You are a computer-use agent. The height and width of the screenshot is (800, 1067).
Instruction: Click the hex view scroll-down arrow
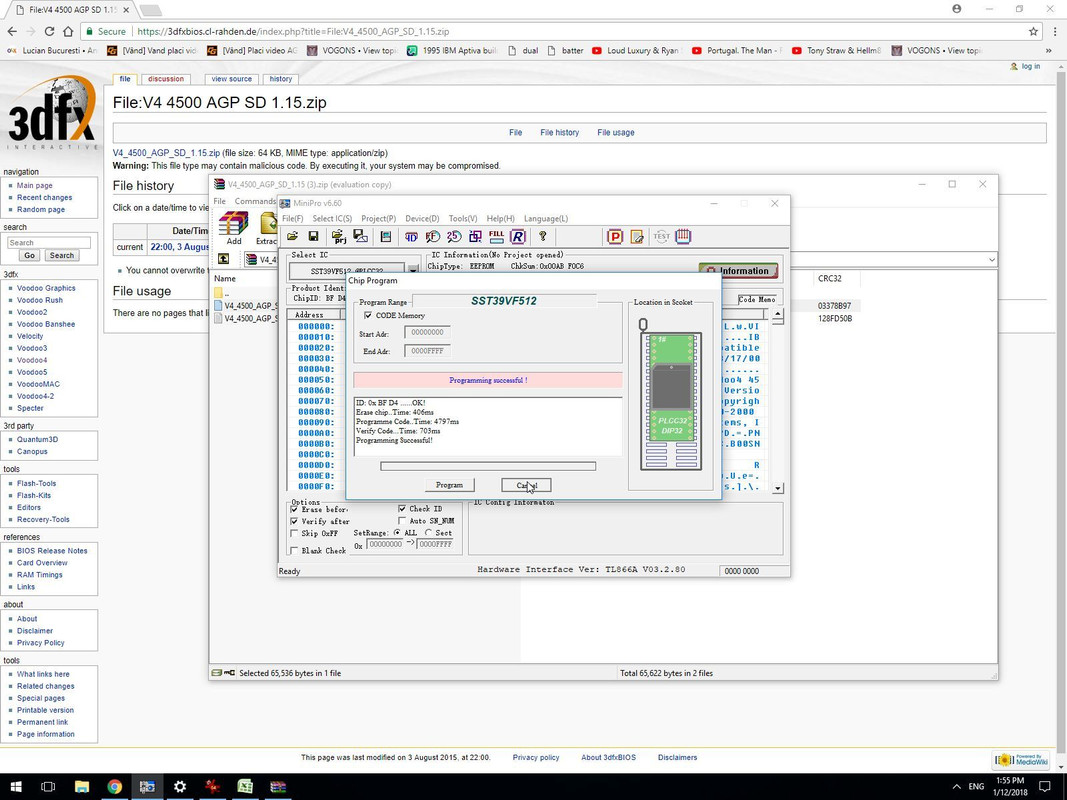778,488
